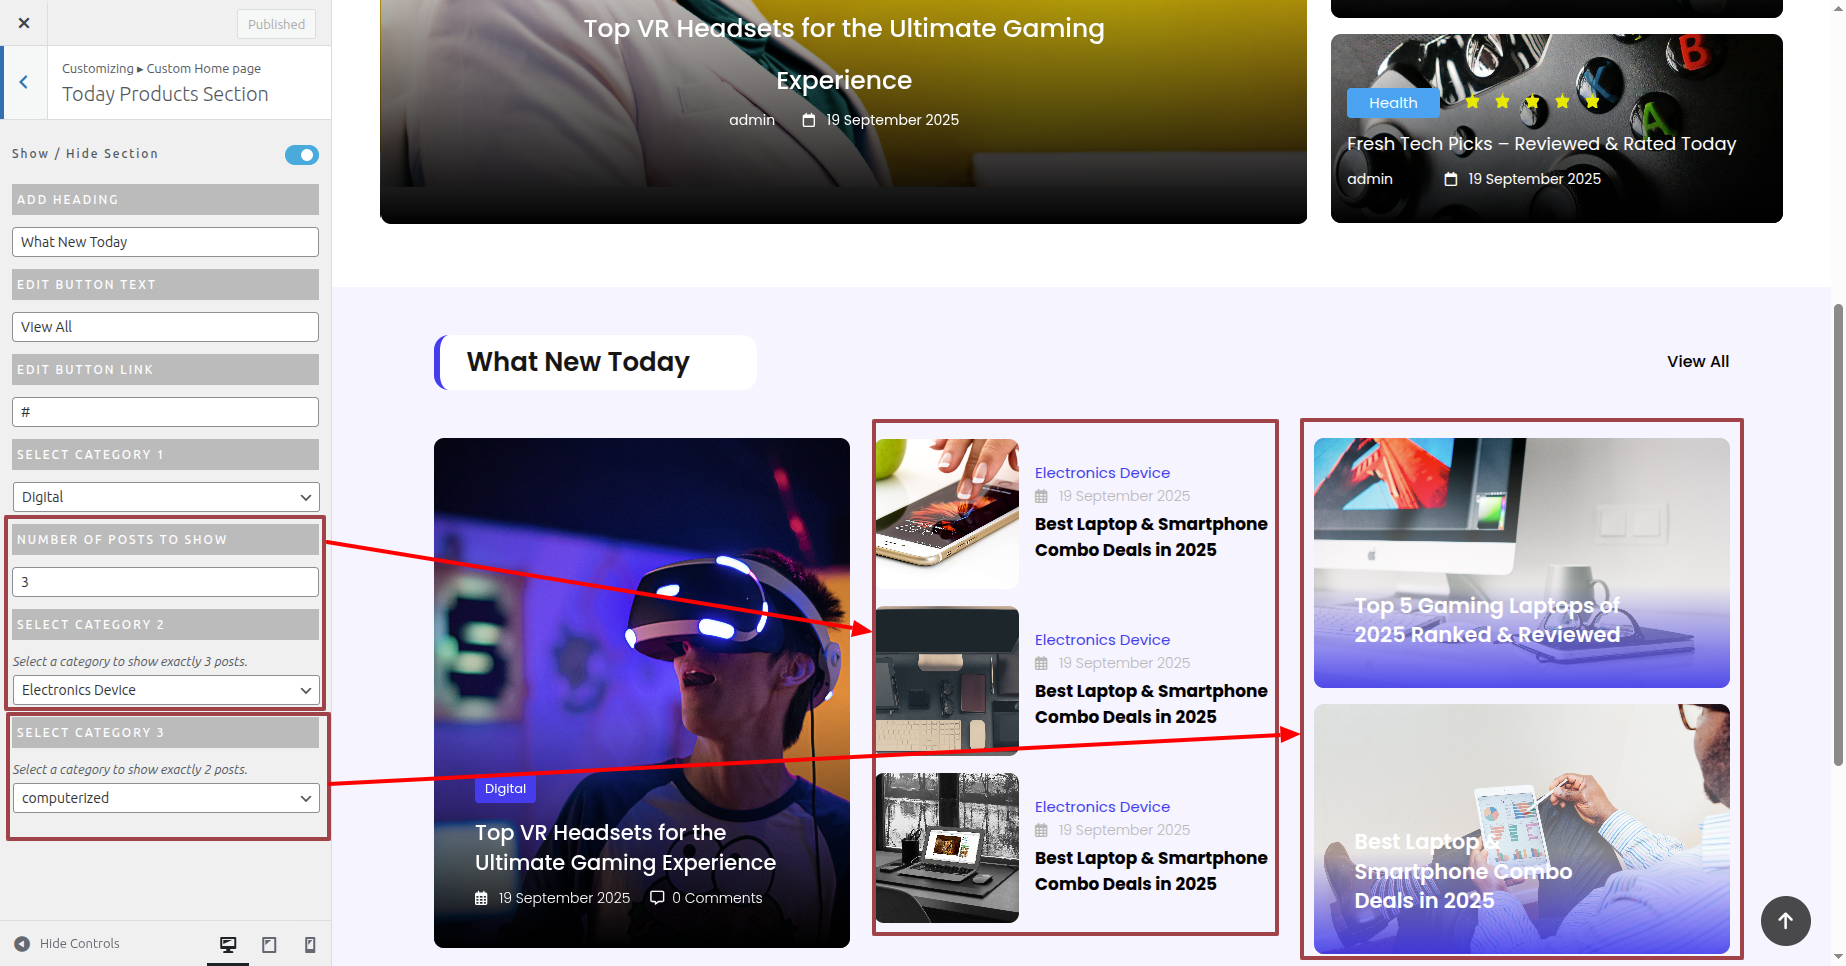Click the Number of Posts input field
The height and width of the screenshot is (966, 1846).
(166, 582)
